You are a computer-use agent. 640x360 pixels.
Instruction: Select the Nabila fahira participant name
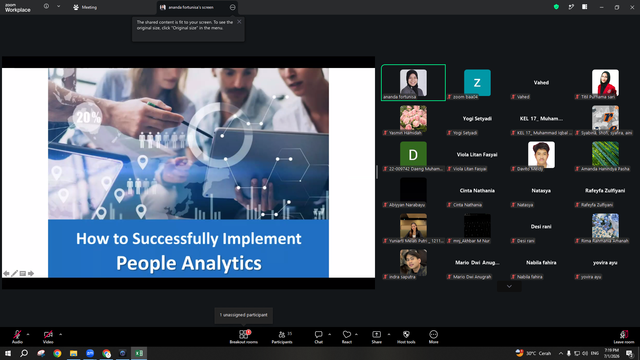coord(541,262)
